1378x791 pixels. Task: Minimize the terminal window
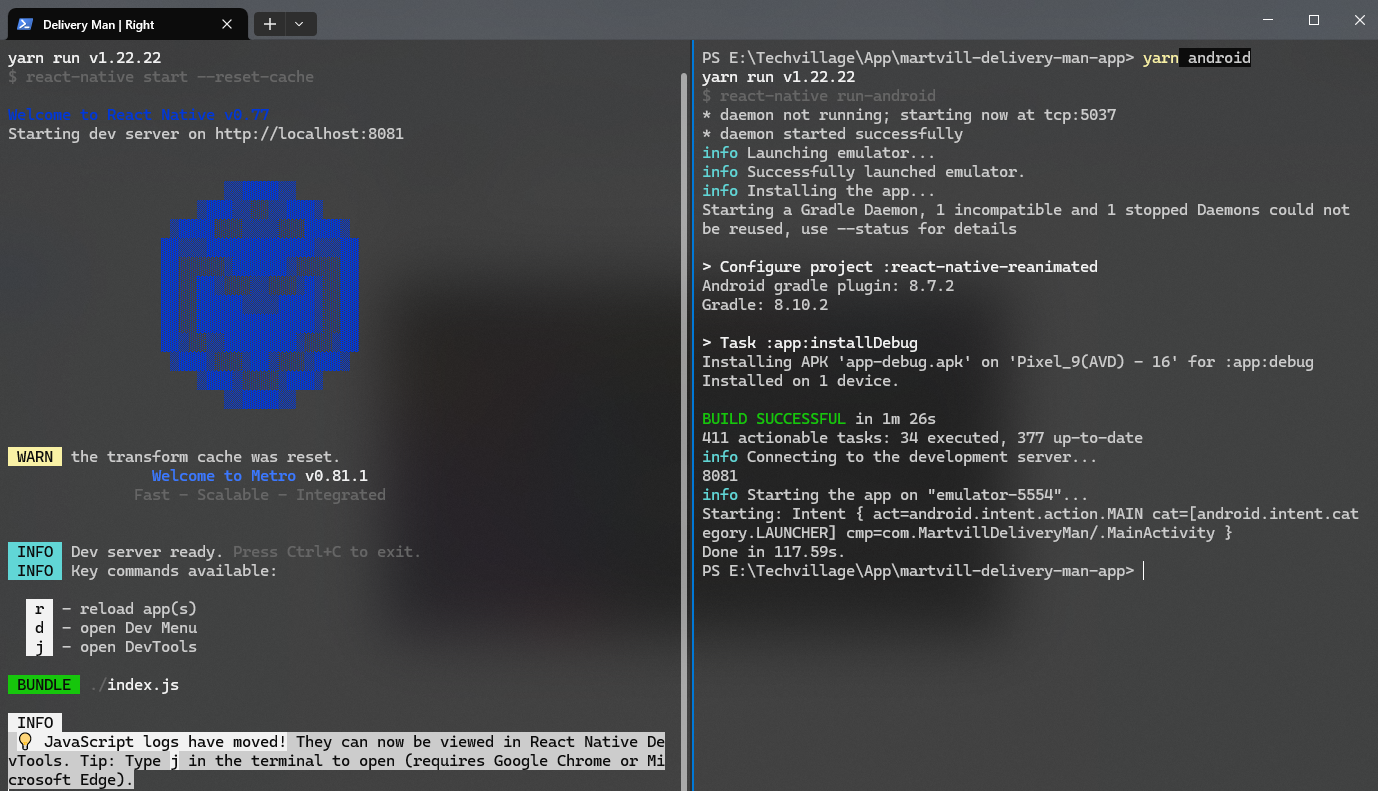(x=1267, y=20)
